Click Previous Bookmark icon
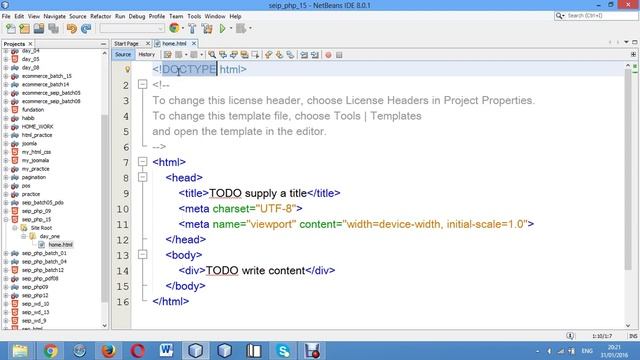Image resolution: width=640 pixels, height=360 pixels. (269, 55)
